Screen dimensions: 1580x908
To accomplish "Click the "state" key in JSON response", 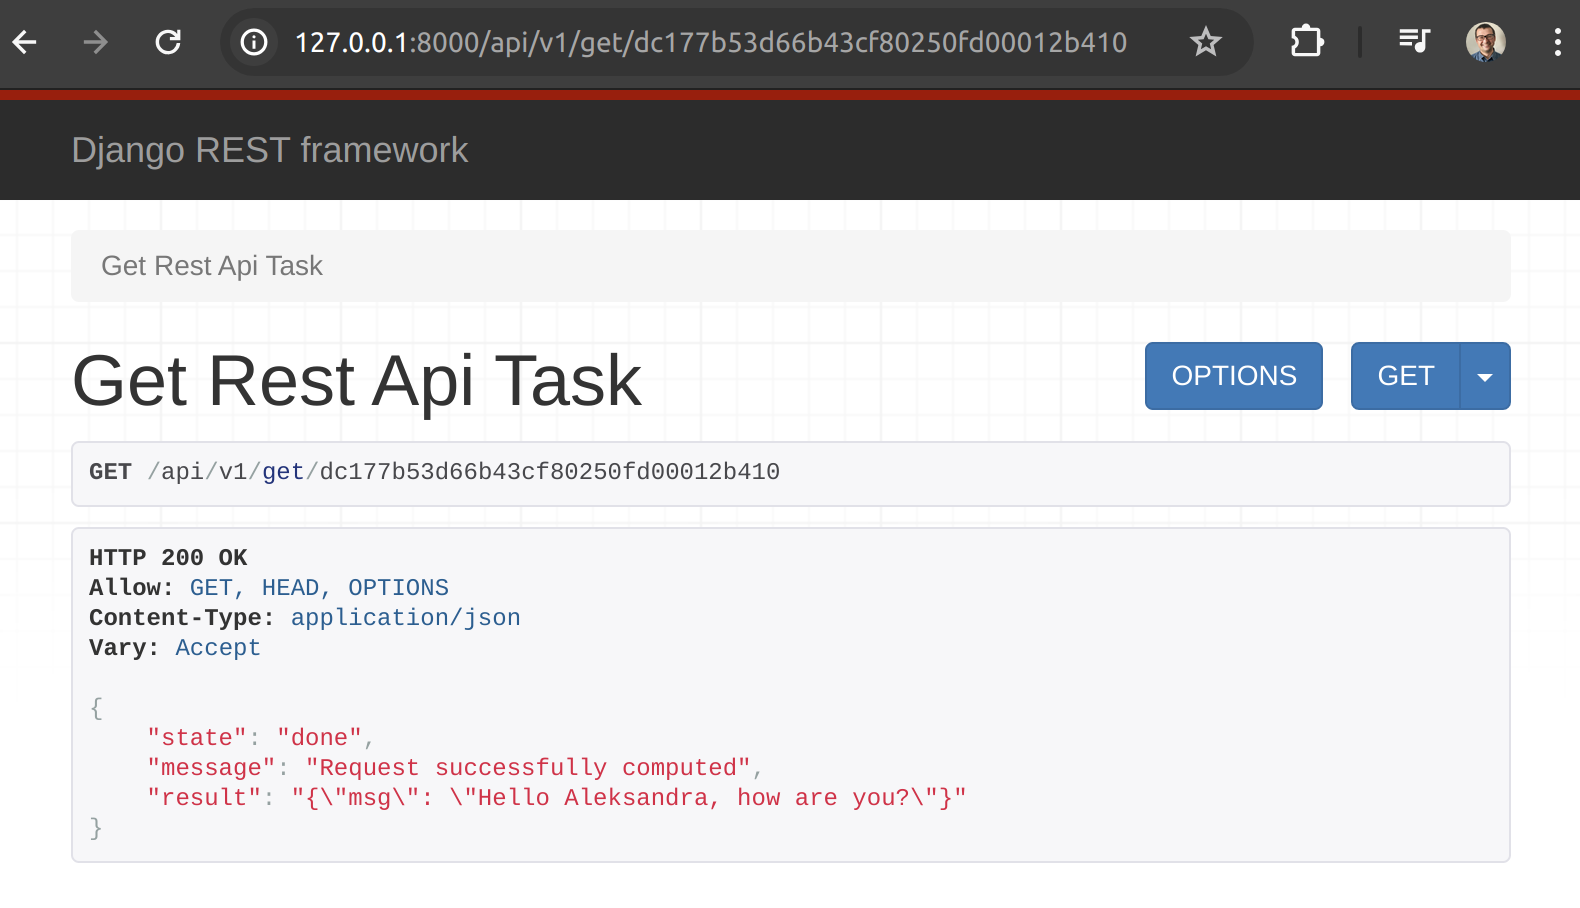I will coord(197,738).
